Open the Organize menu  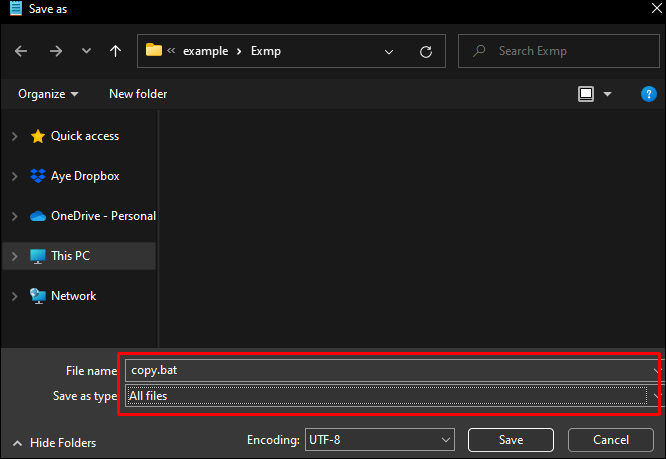pyautogui.click(x=48, y=94)
